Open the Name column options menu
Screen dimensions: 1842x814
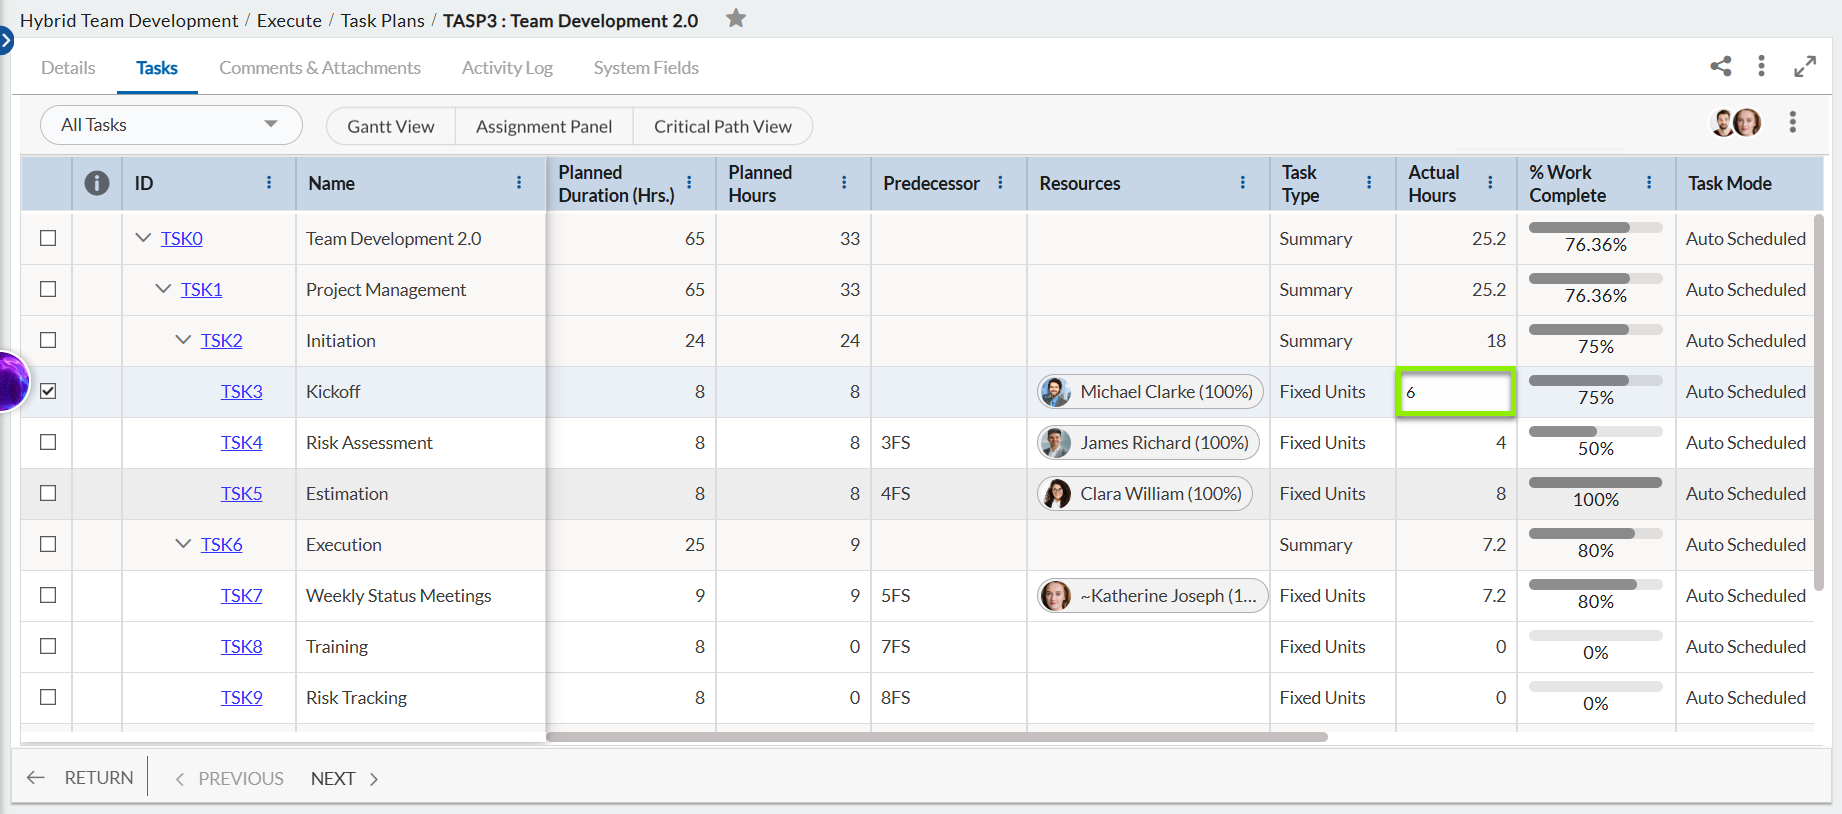pos(519,182)
